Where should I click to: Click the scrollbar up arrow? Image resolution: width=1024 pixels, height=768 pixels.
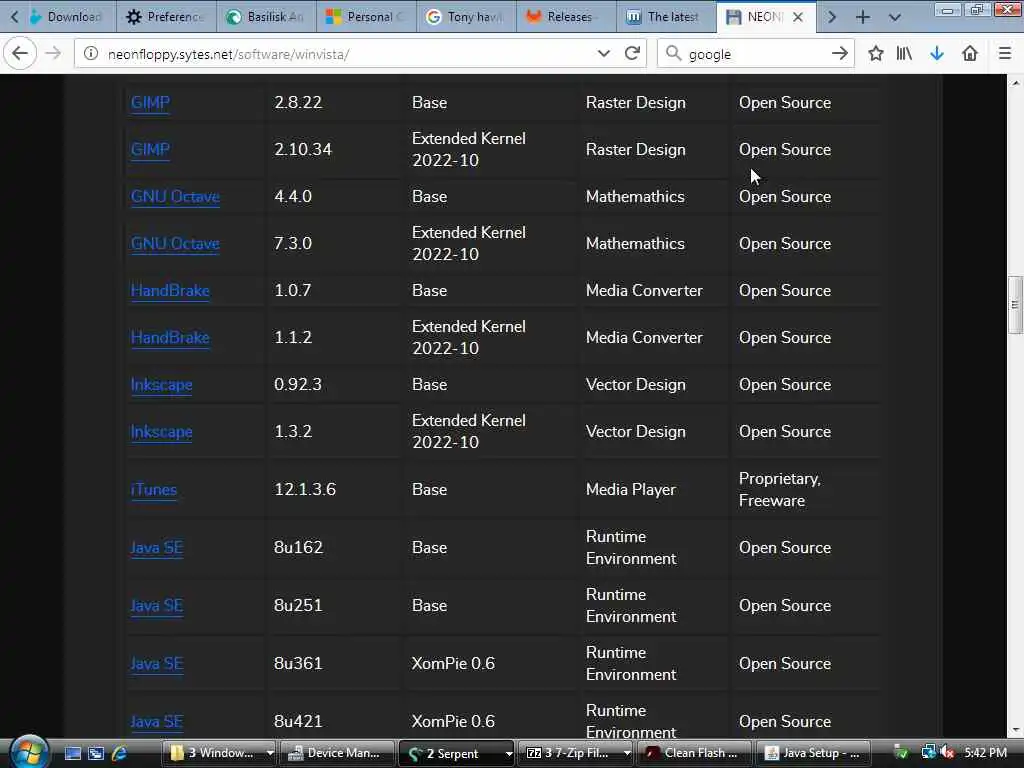point(1015,83)
